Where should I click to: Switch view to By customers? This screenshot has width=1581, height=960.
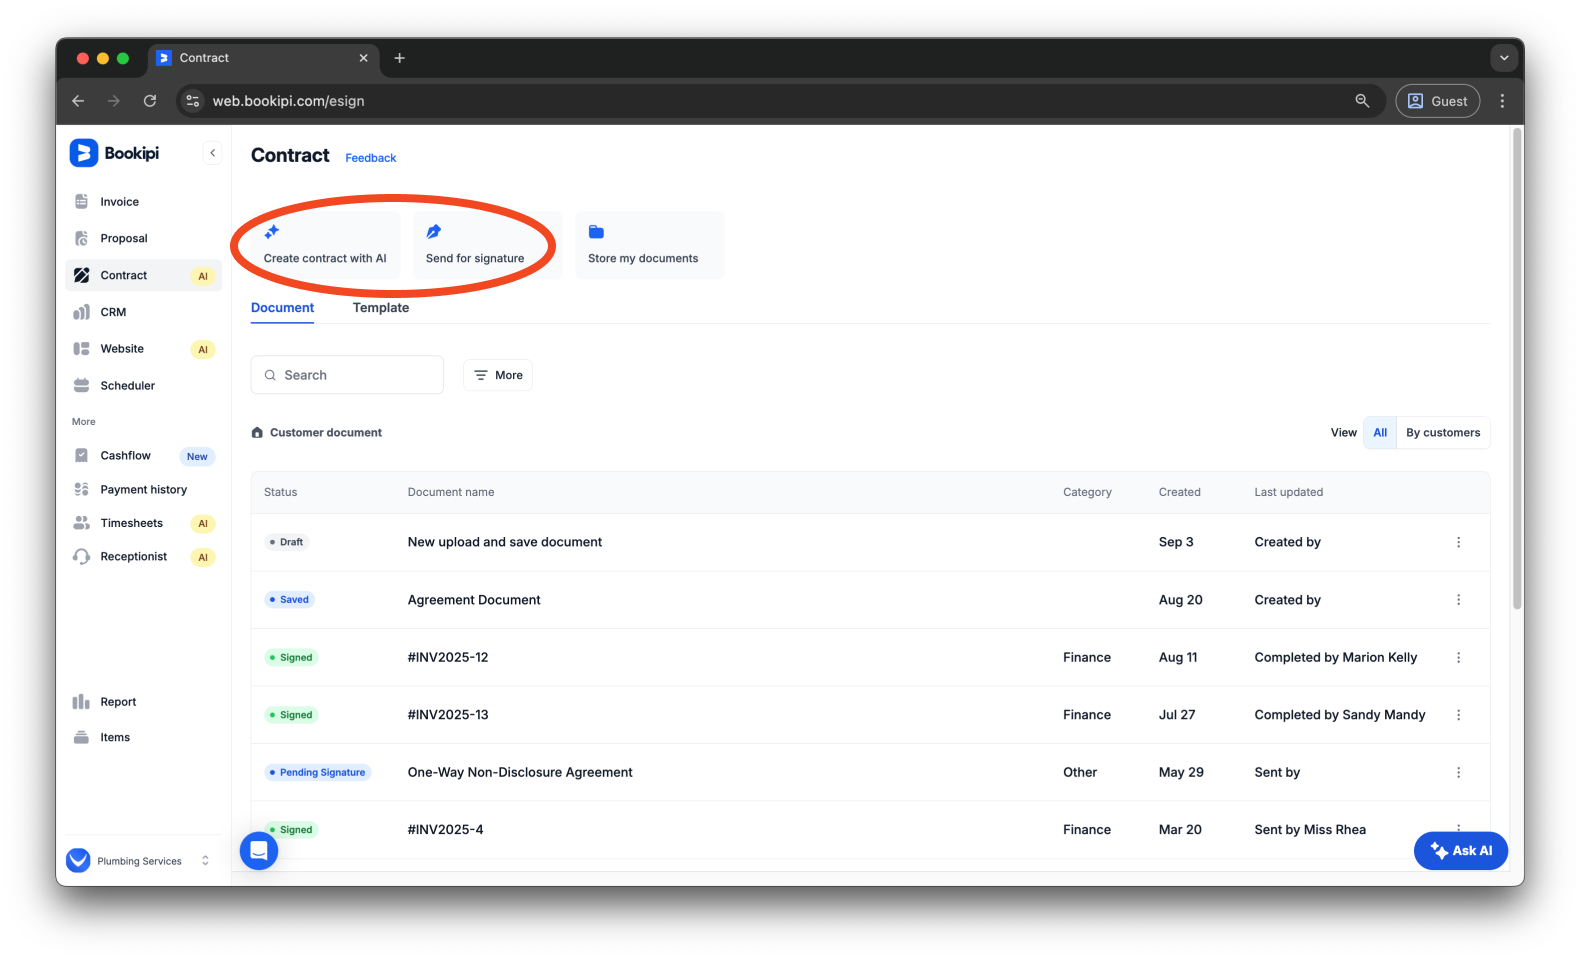1442,433
